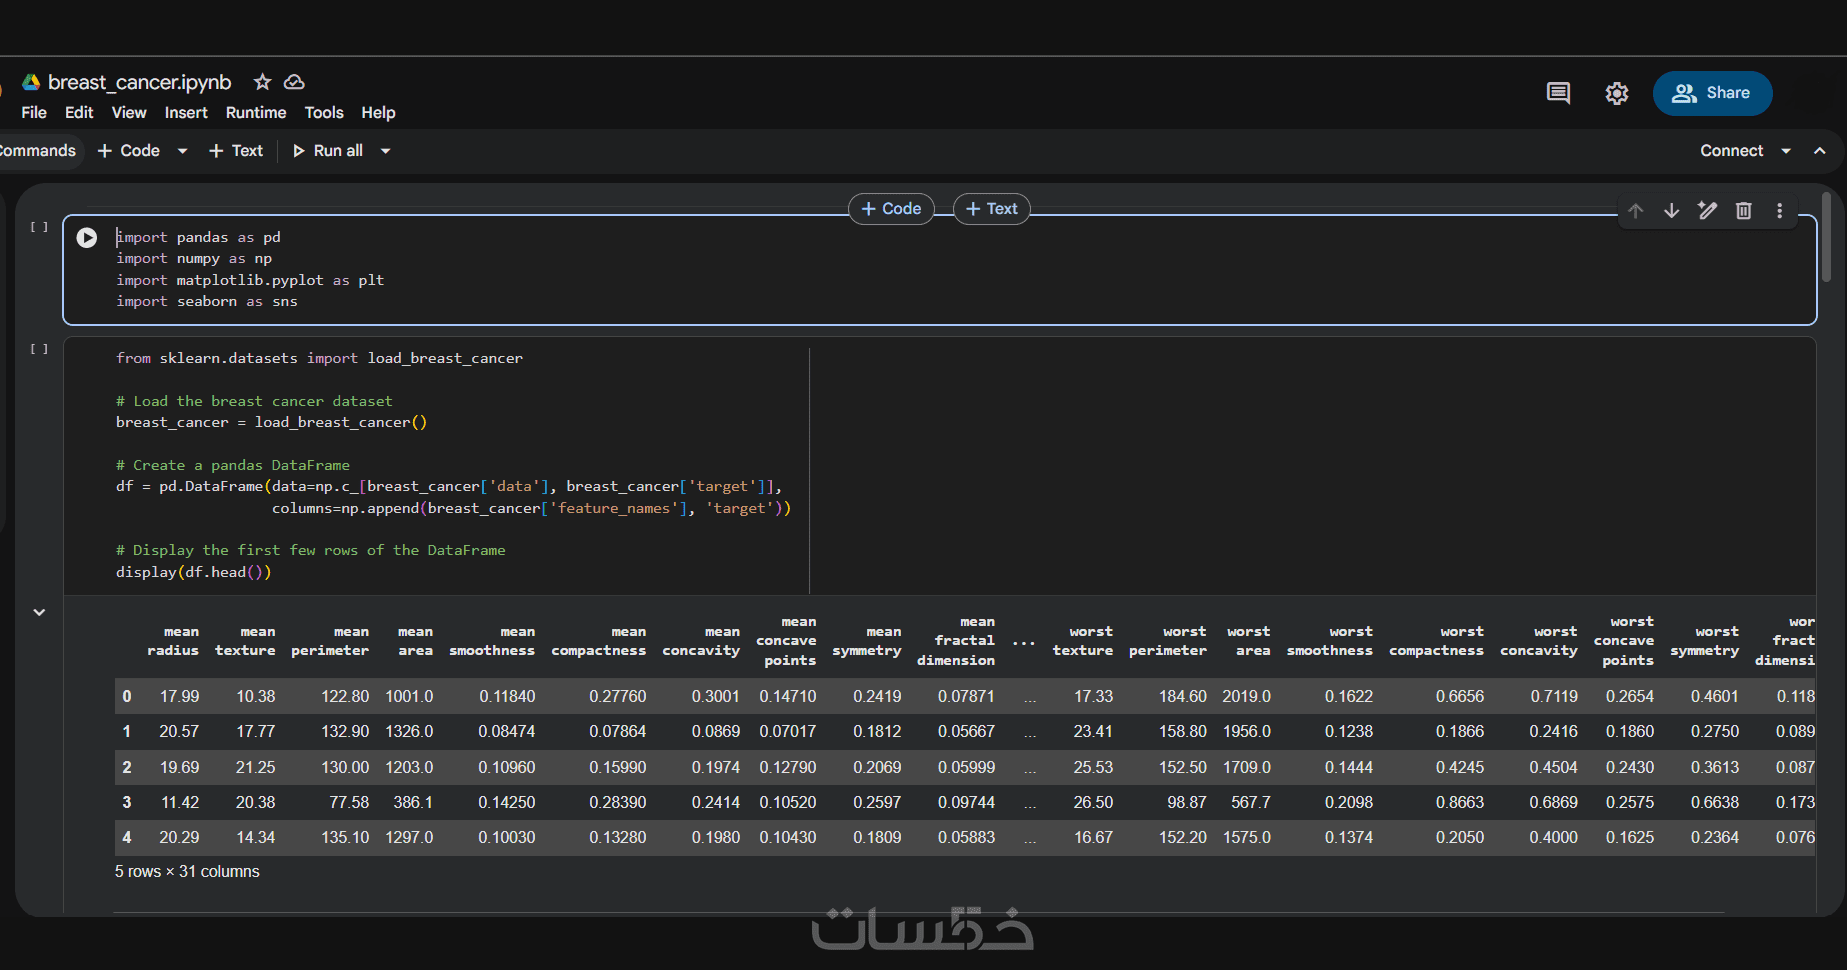Screen dimensions: 1847x970
Task: Click the worst texture value 16.67
Action: pyautogui.click(x=1093, y=838)
